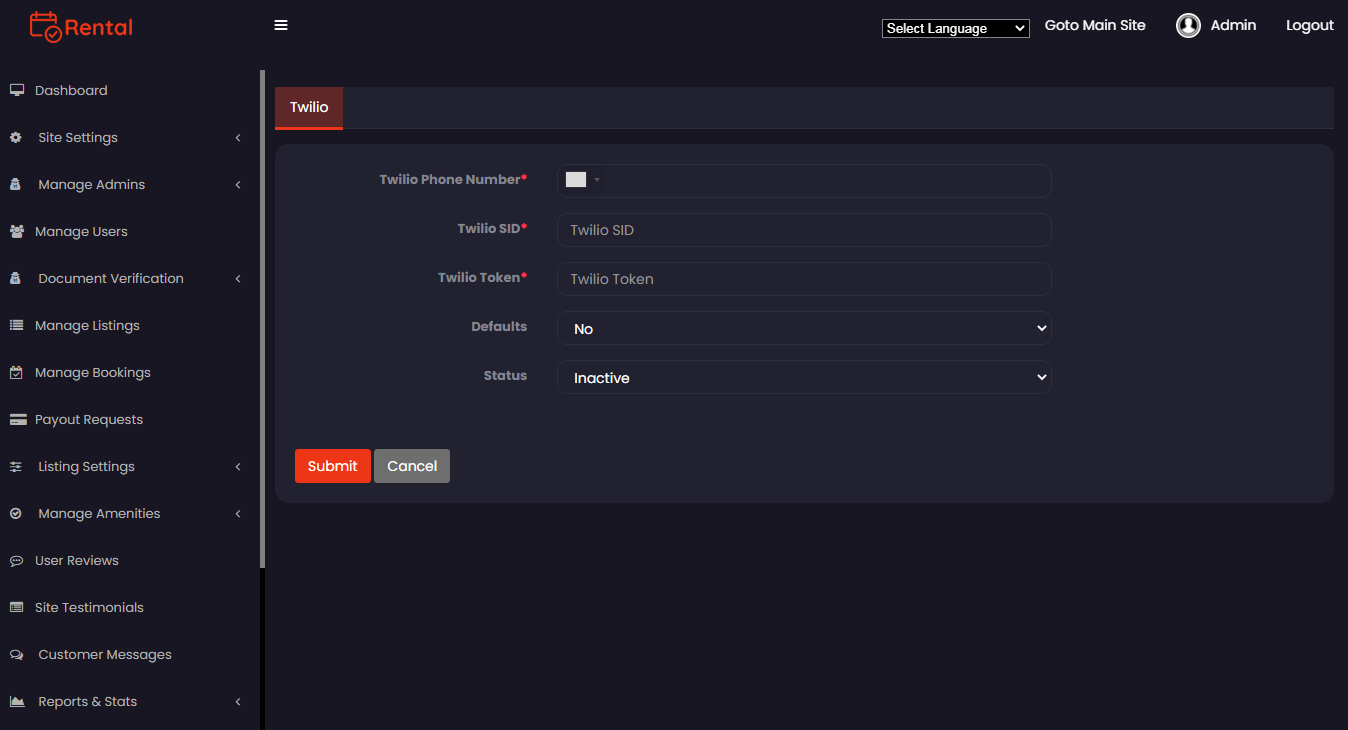The height and width of the screenshot is (730, 1348).
Task: Click the Site Testimonials icon
Action: 17,607
